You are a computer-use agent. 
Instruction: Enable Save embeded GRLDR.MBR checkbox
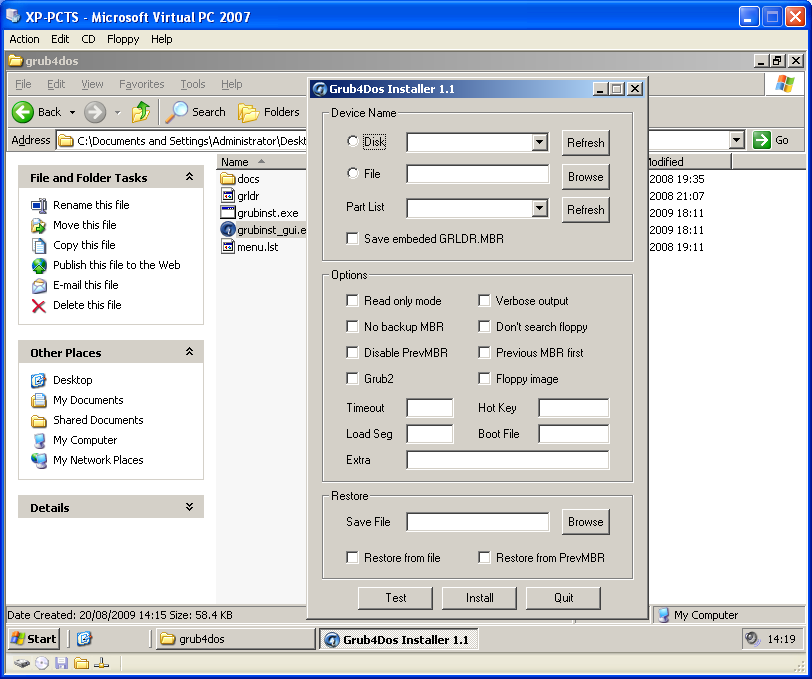coord(352,238)
